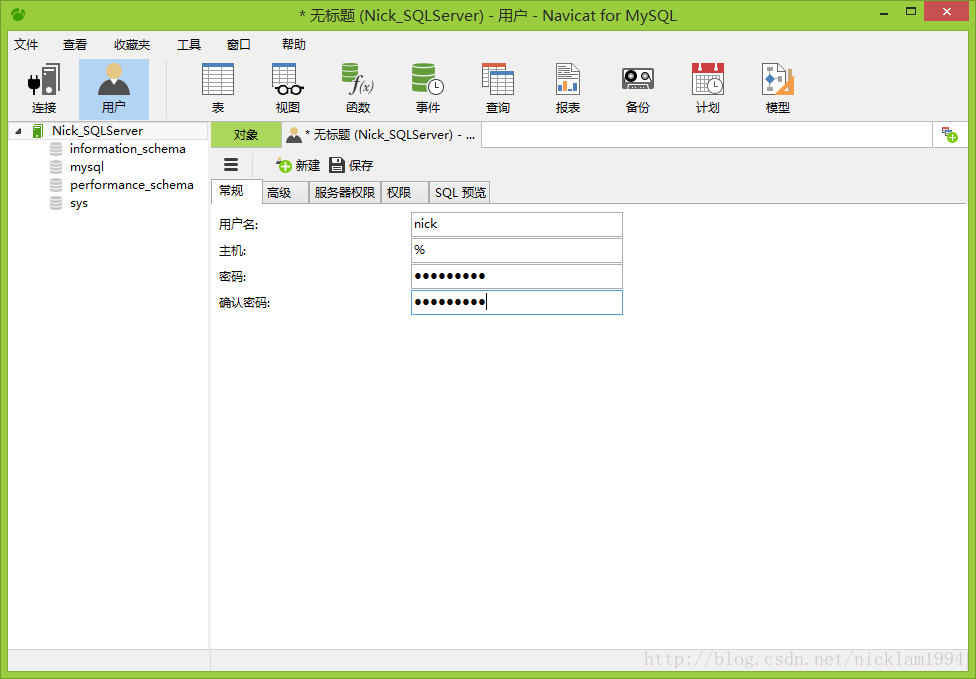
Task: Select the 用户 user toolbar icon
Action: click(x=114, y=88)
